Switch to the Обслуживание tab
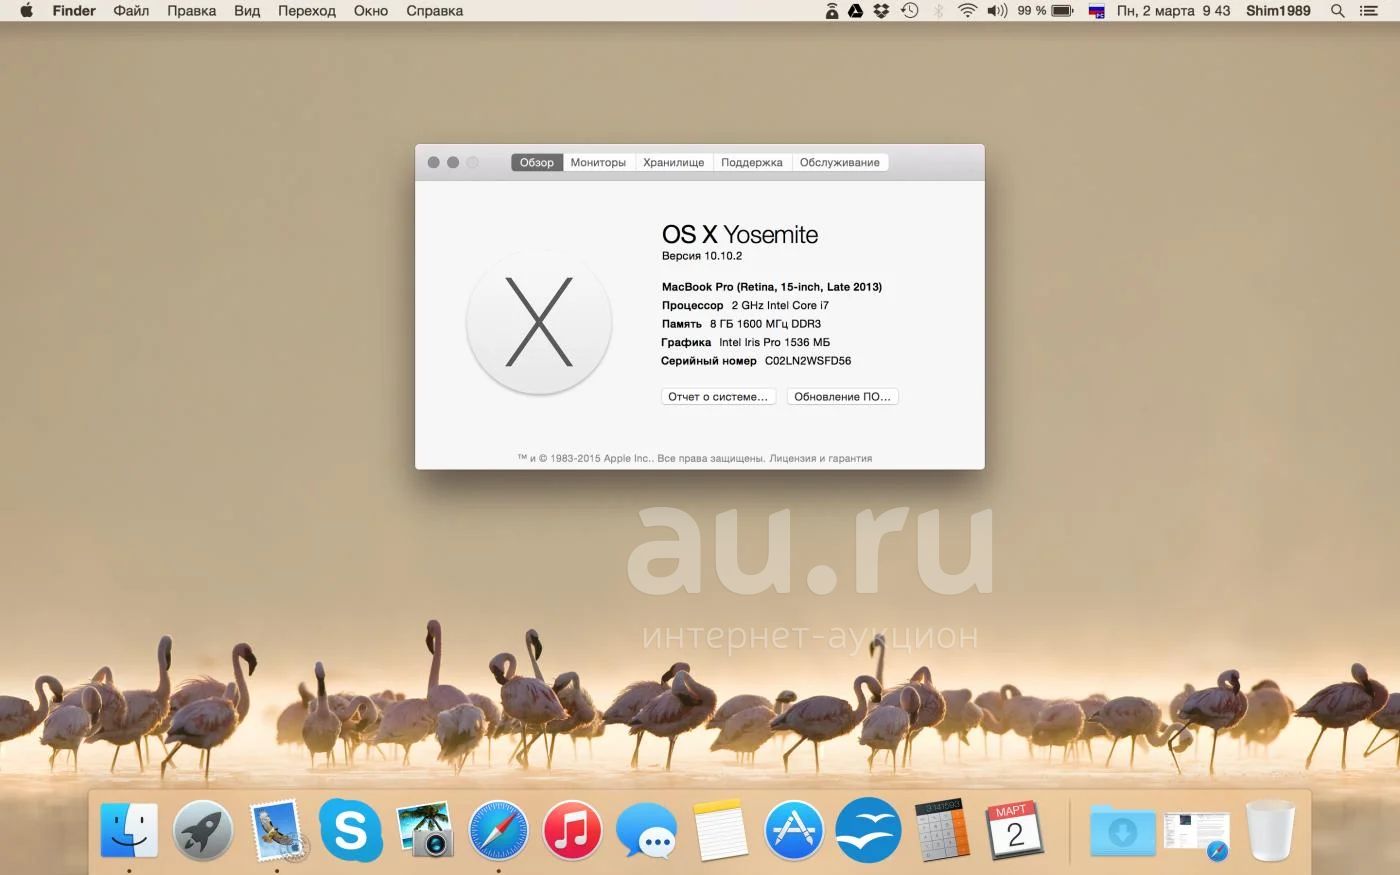The height and width of the screenshot is (875, 1400). point(840,162)
